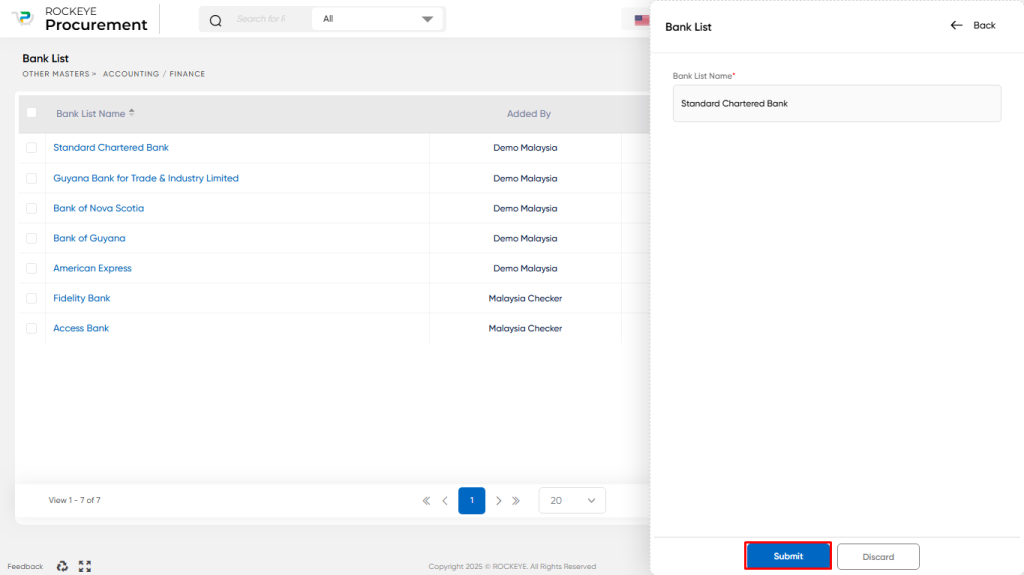Open the American Express link

(92, 269)
